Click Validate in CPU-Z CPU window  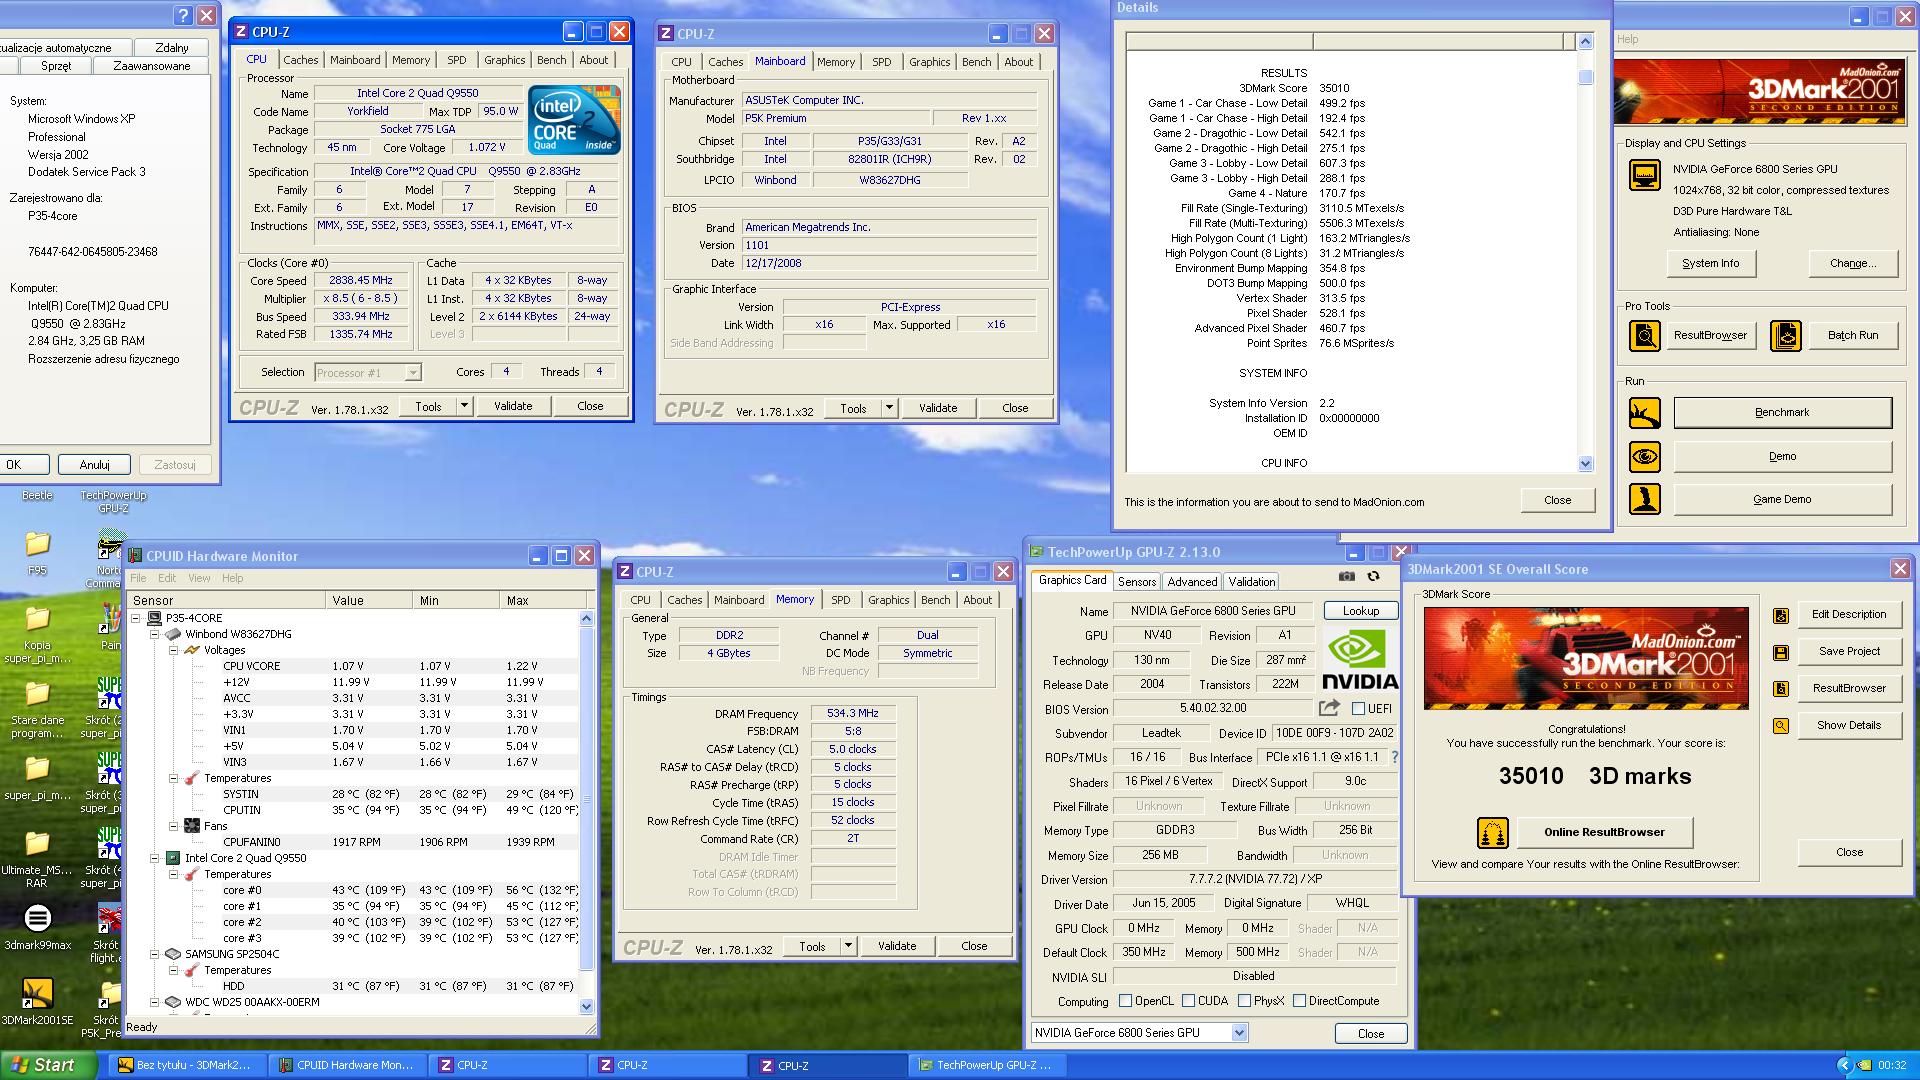pos(513,406)
